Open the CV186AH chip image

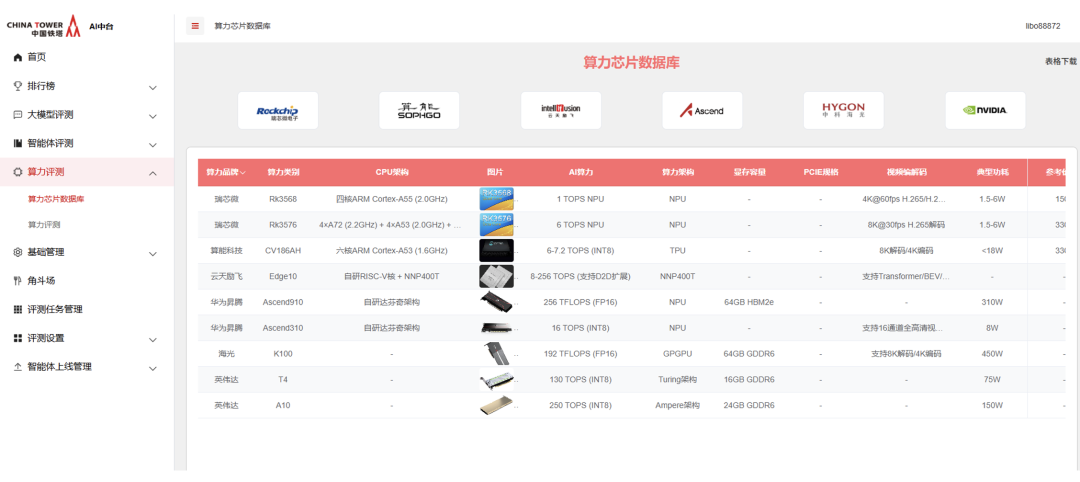496,250
